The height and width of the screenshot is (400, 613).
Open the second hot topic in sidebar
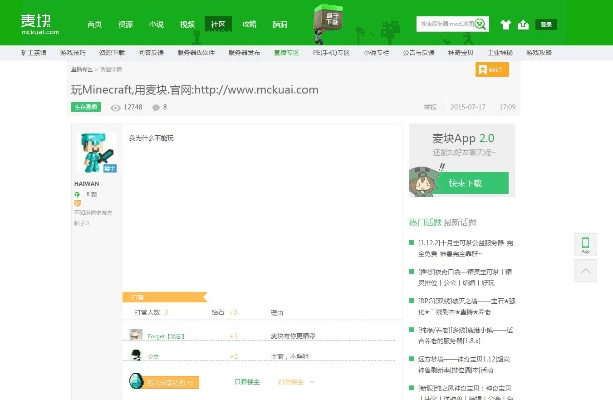tap(465, 277)
